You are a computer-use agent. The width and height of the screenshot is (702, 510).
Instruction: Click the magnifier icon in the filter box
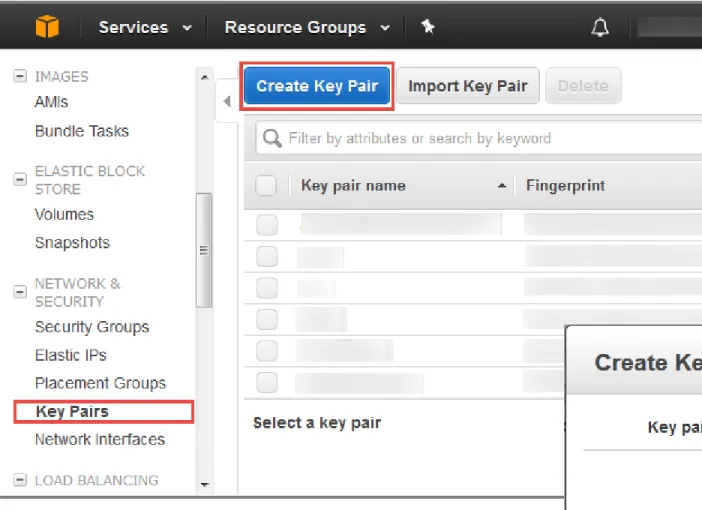coord(272,138)
